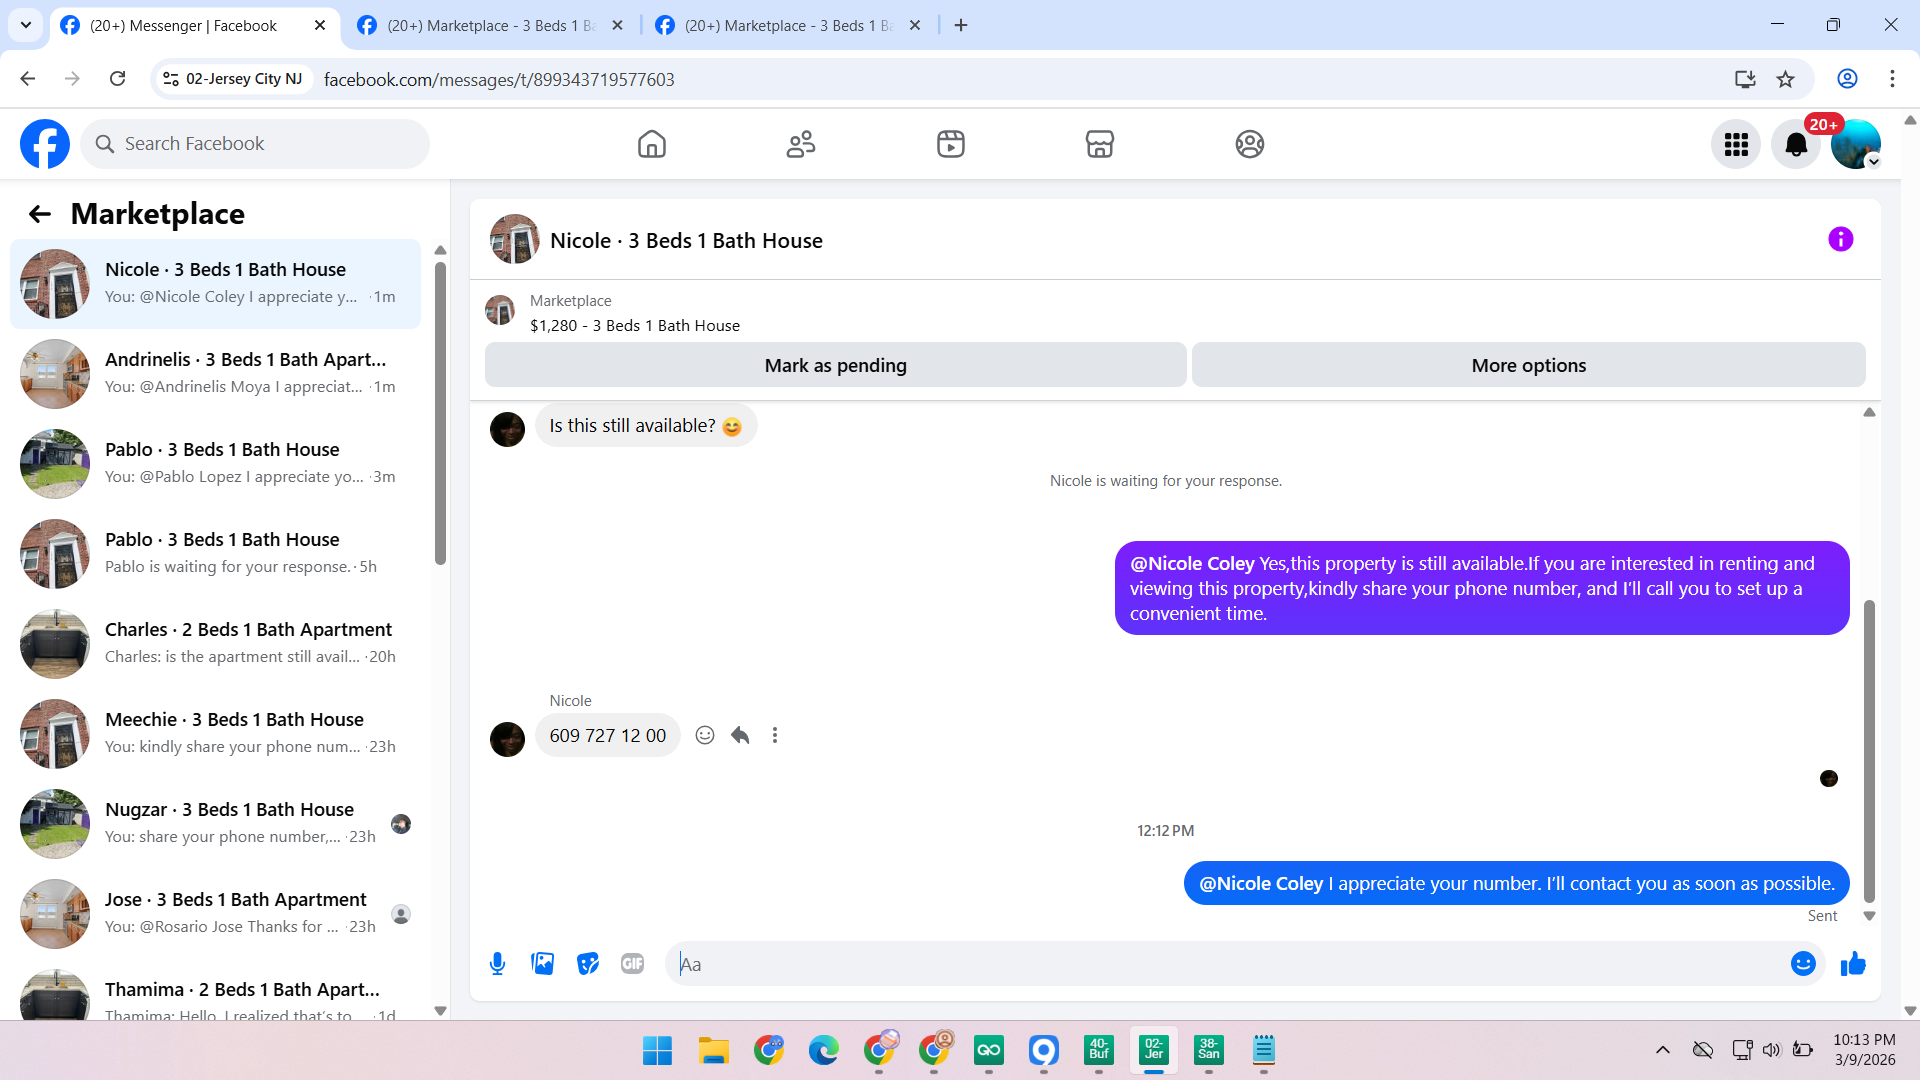1920x1080 pixels.
Task: Click the More options button
Action: (x=1528, y=365)
